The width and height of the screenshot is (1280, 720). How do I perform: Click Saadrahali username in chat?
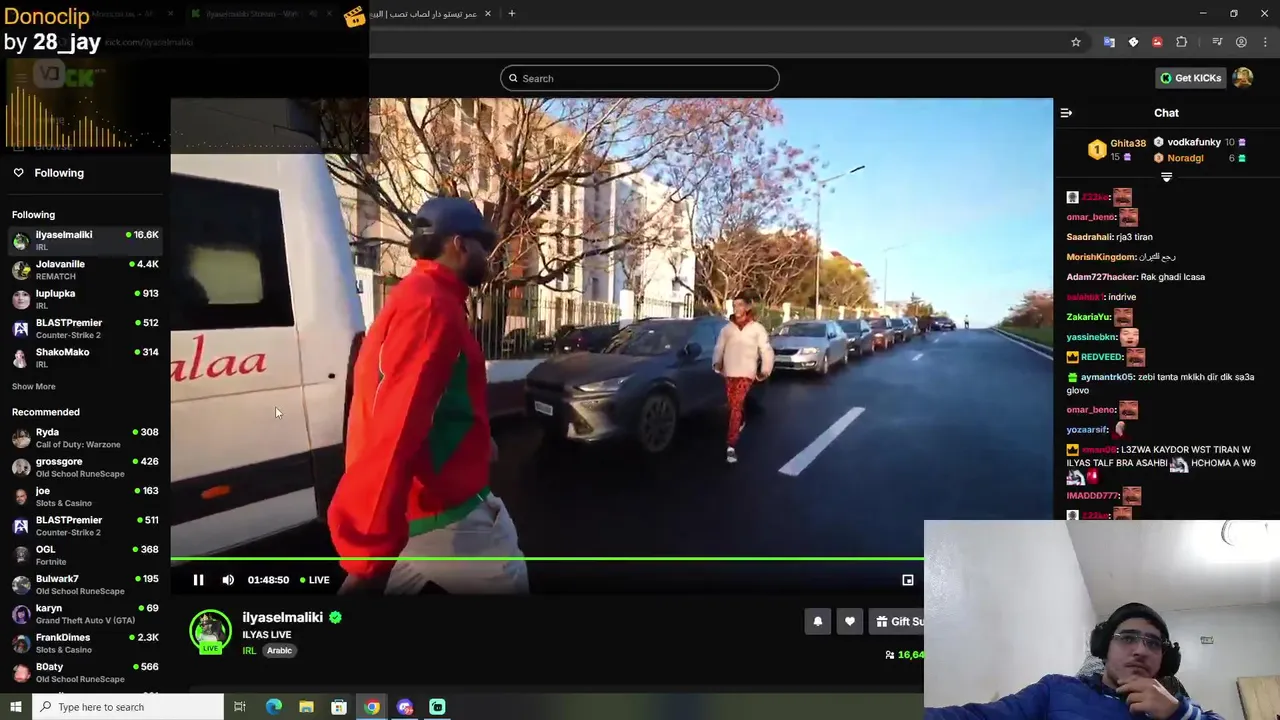pyautogui.click(x=1090, y=237)
